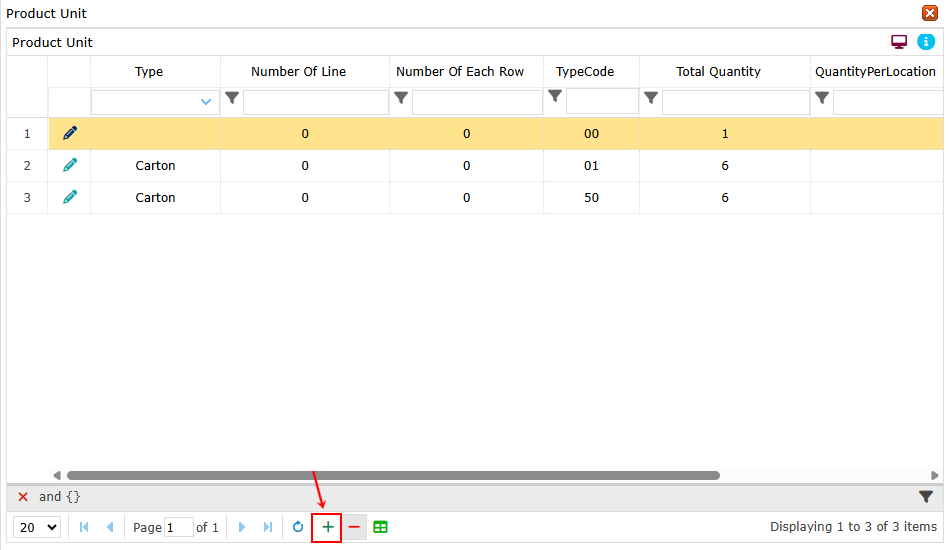Click the purple monitor icon
This screenshot has width=949, height=550.
tap(899, 42)
